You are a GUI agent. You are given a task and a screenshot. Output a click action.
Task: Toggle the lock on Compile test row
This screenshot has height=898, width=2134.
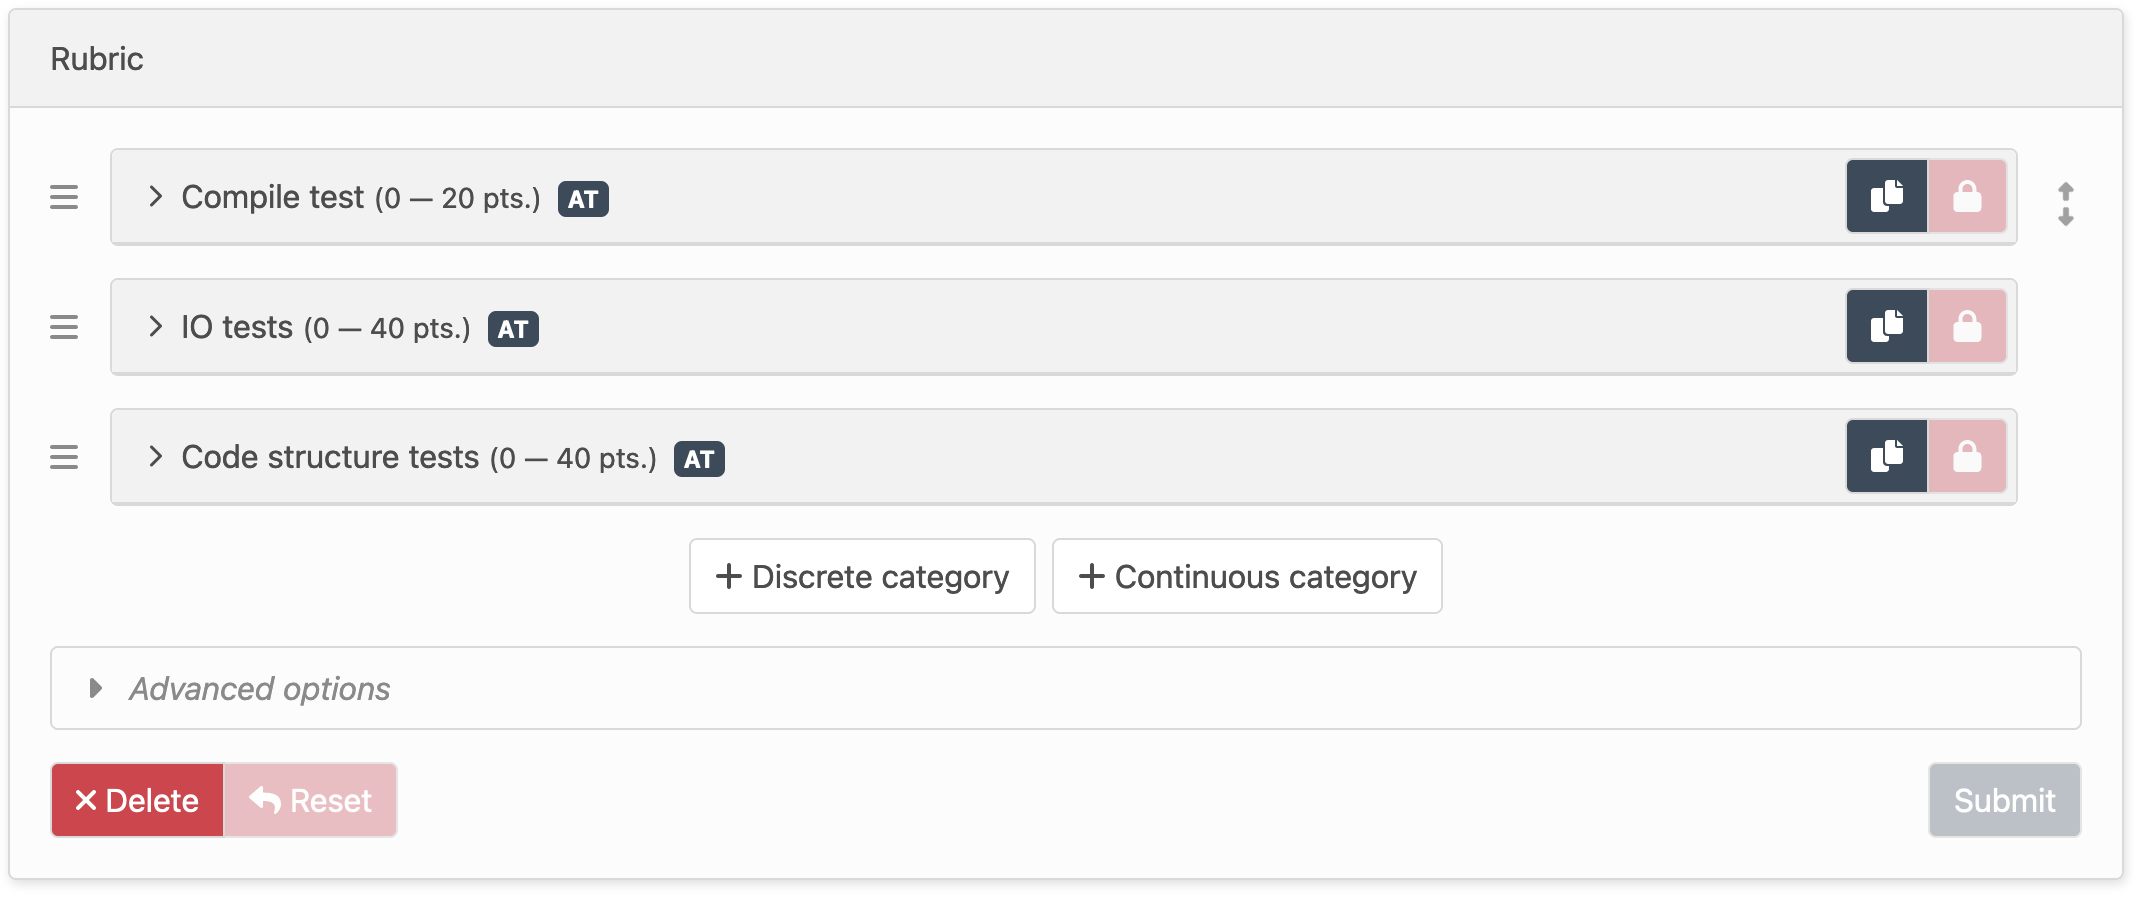coord(1967,196)
